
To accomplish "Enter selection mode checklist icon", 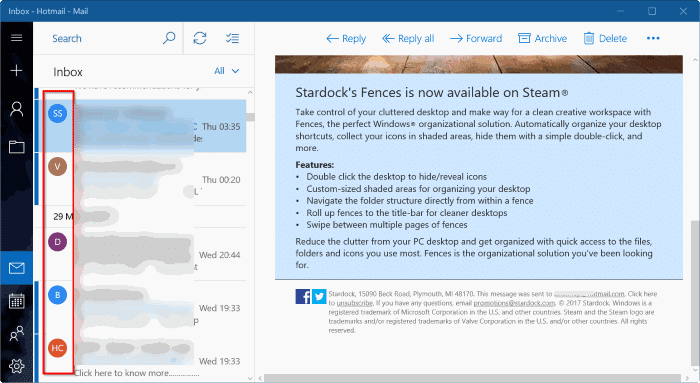I will click(x=232, y=38).
